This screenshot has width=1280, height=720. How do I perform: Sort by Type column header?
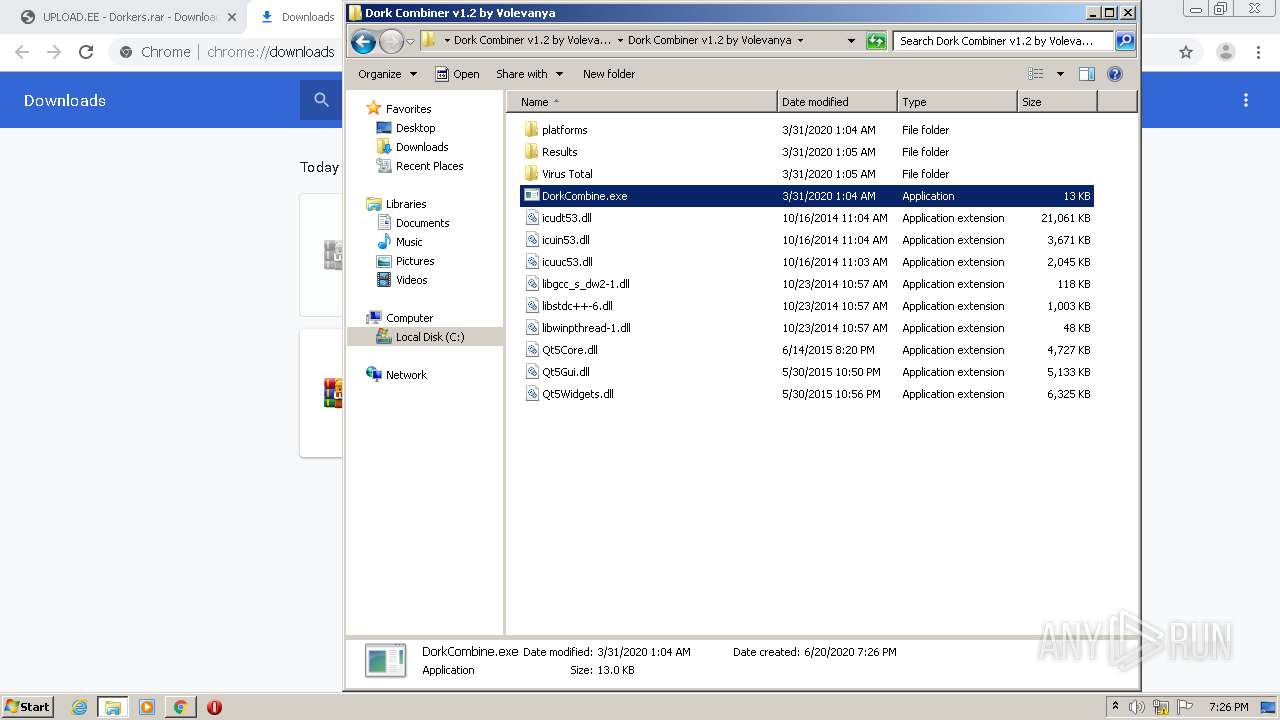coord(957,102)
